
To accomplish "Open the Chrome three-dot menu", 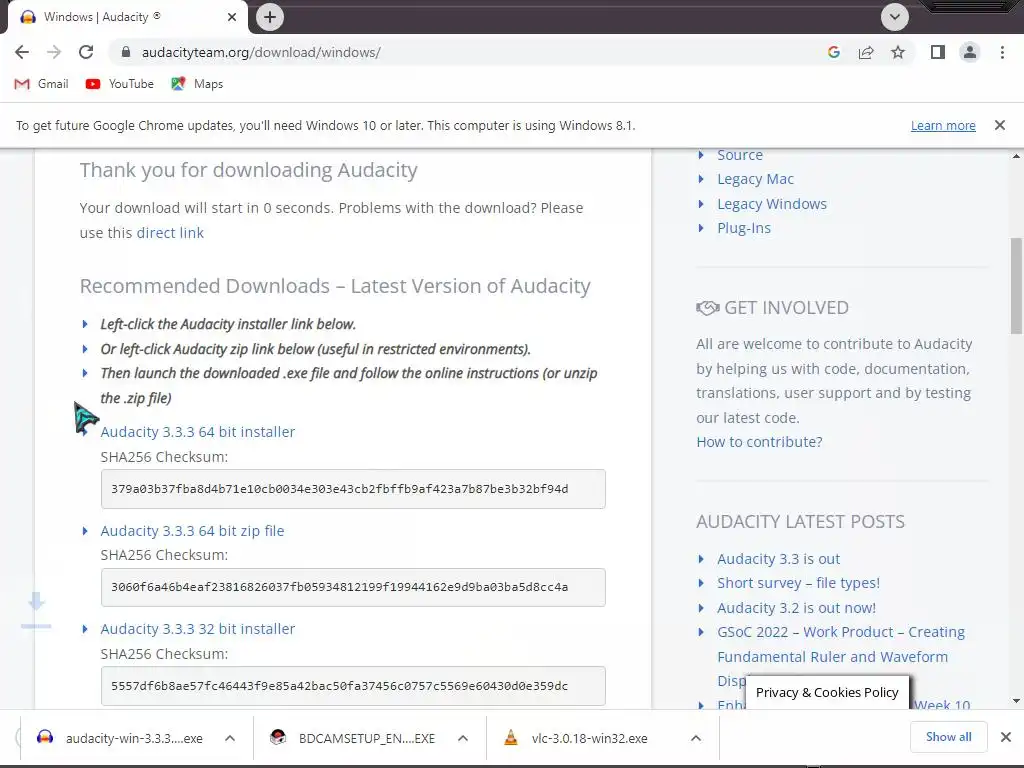I will 1002,52.
